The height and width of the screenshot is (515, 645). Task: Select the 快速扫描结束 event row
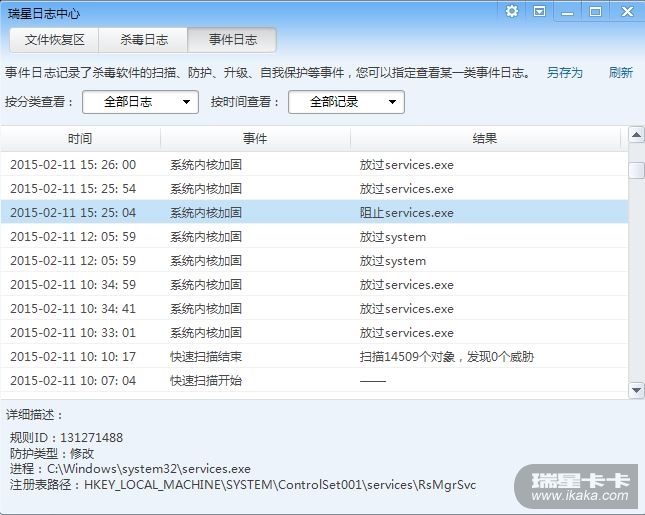coord(314,356)
